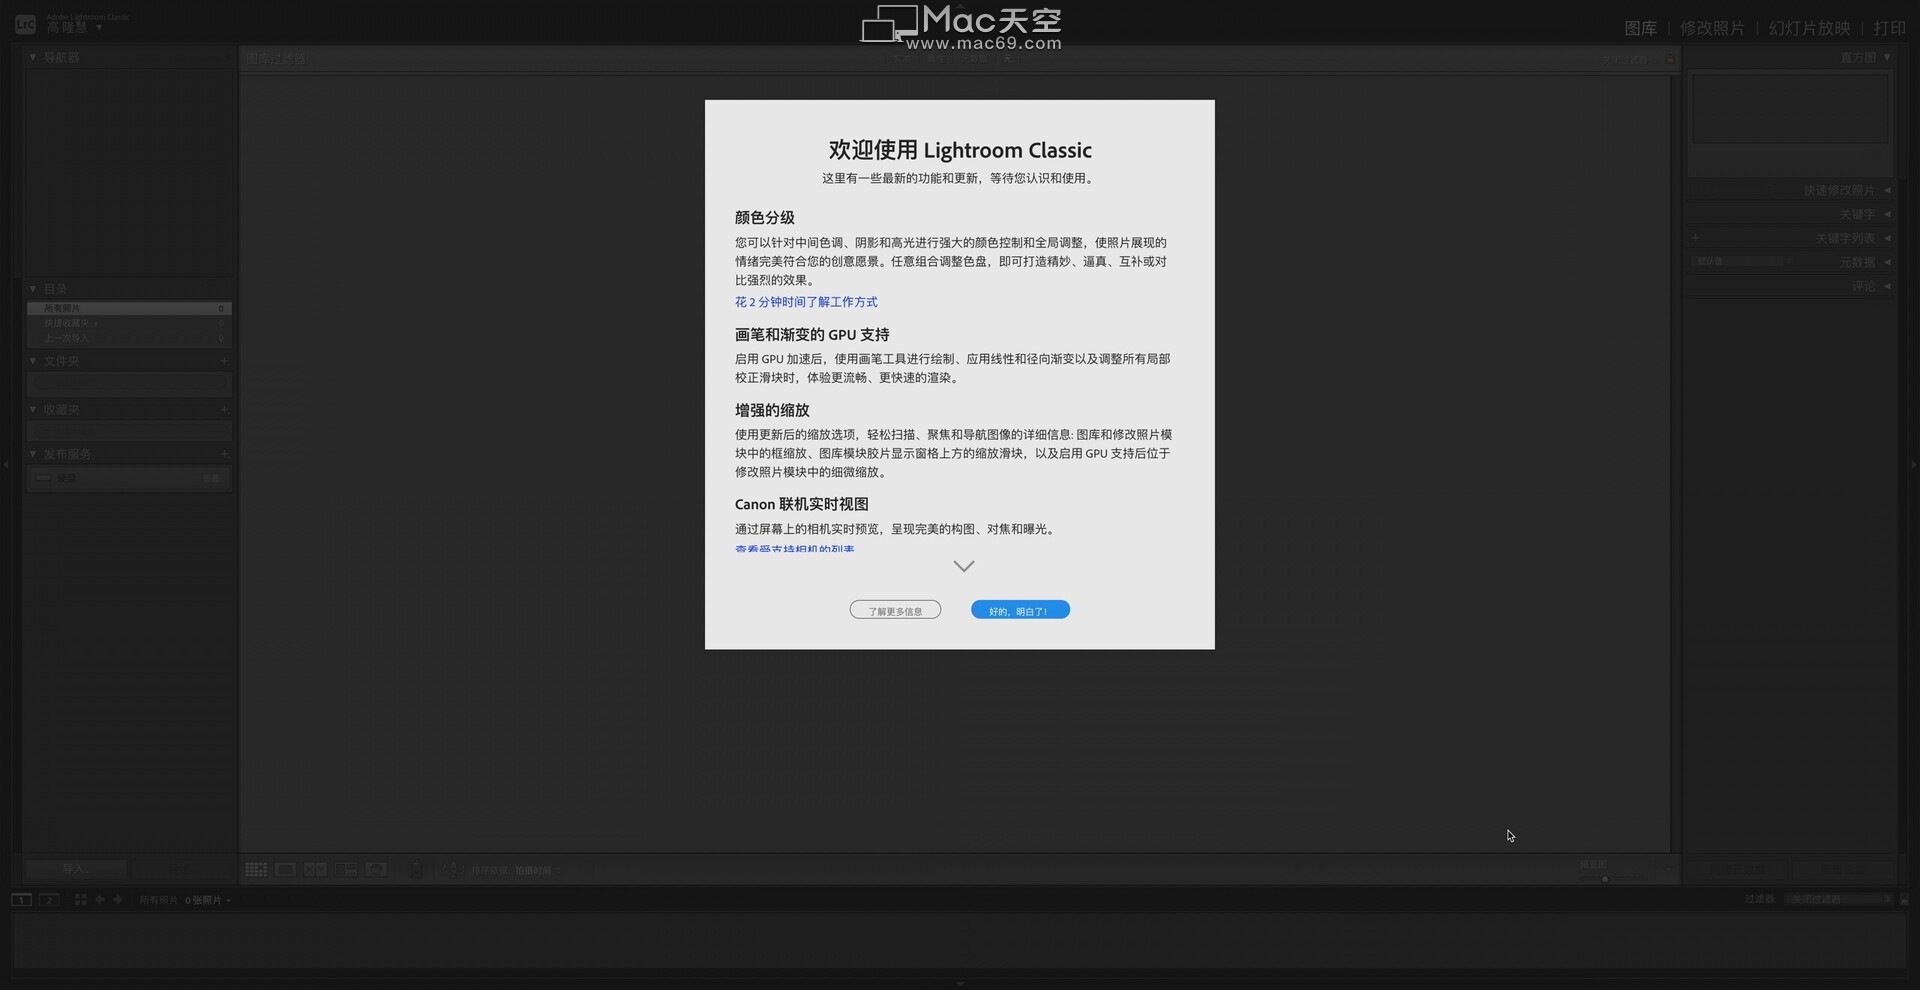The width and height of the screenshot is (1920, 990).
Task: Collapse the 导航器 panel
Action: [x=33, y=57]
